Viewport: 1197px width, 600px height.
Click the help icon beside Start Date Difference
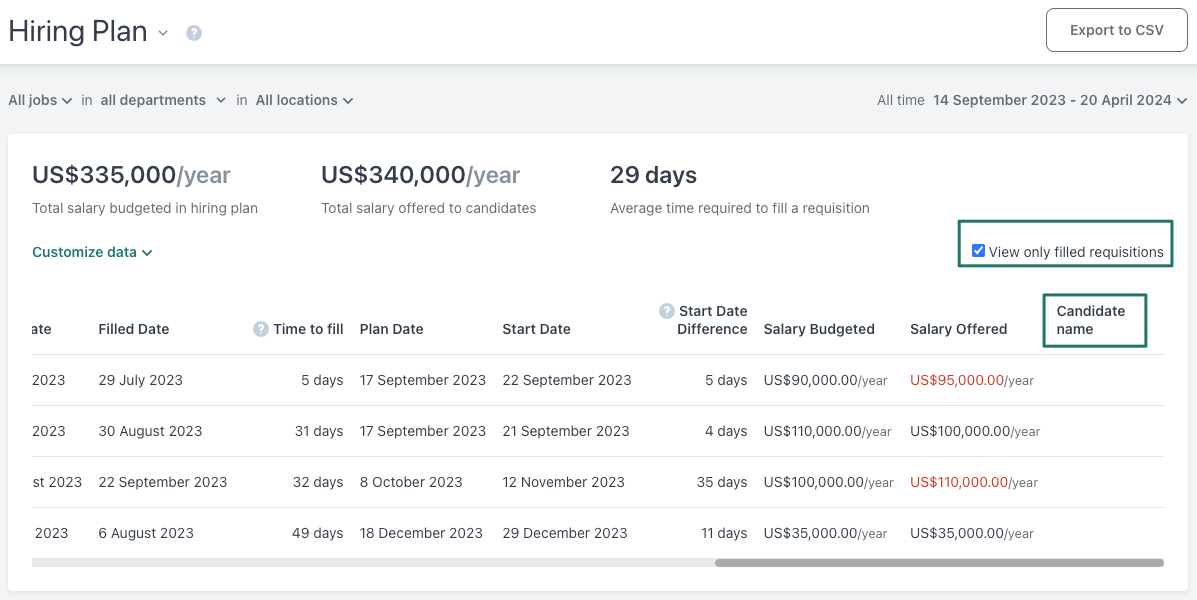(667, 311)
